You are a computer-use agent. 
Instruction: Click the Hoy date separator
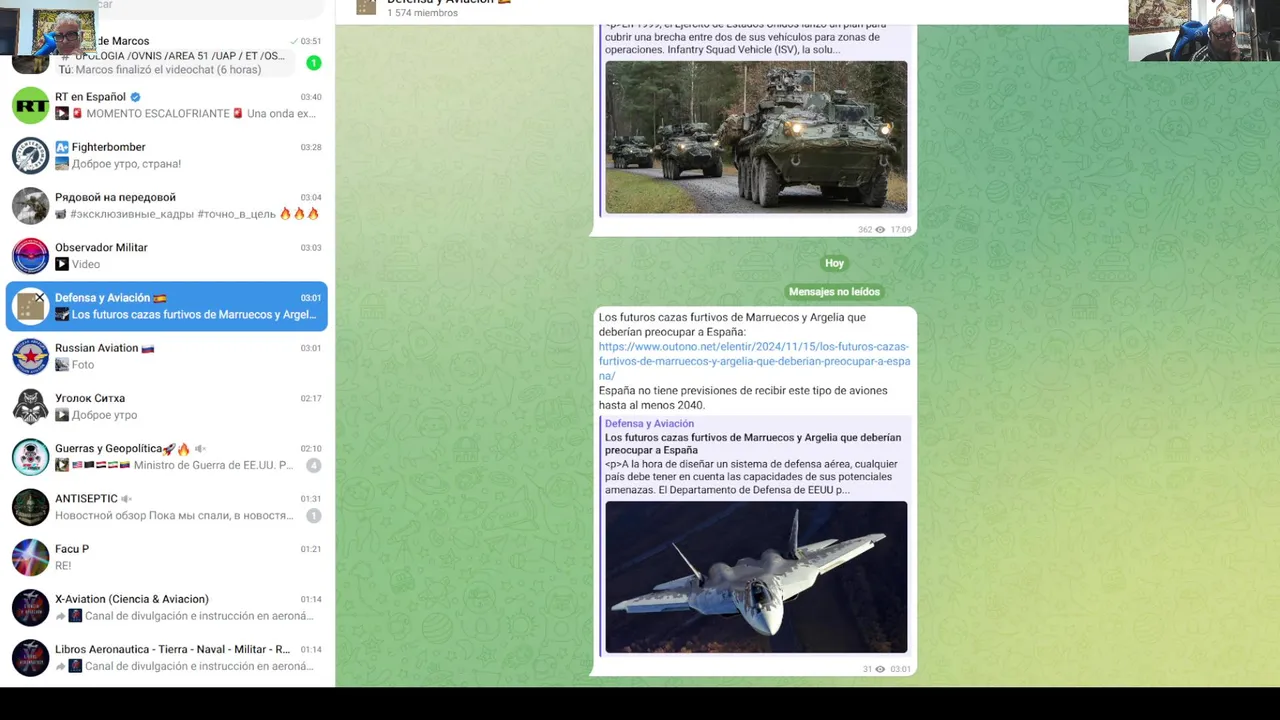834,263
